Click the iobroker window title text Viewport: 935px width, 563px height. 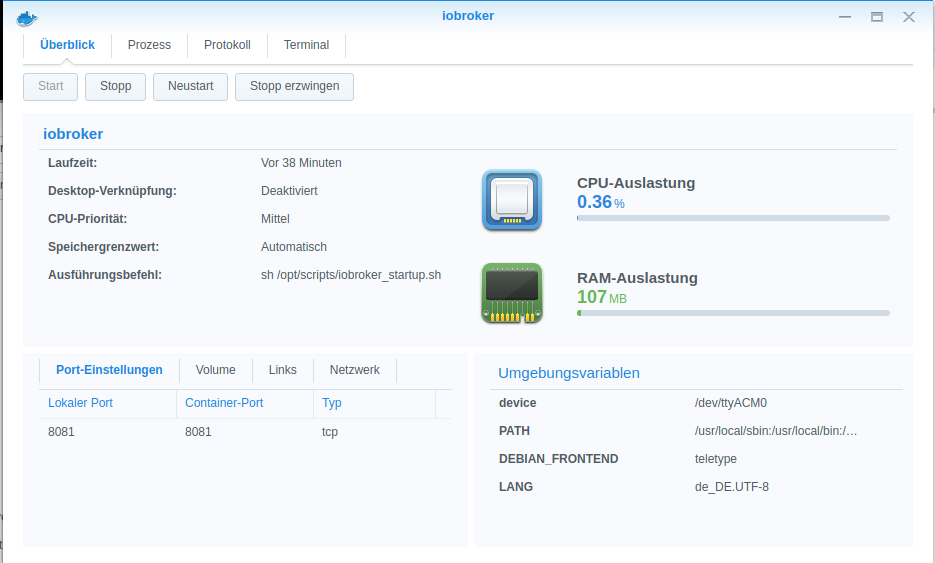468,16
